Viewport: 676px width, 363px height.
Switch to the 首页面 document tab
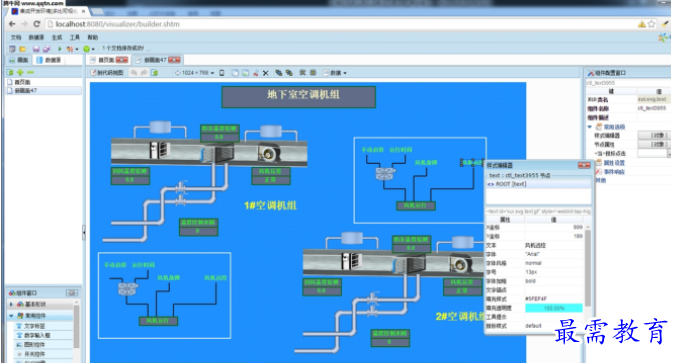point(106,60)
